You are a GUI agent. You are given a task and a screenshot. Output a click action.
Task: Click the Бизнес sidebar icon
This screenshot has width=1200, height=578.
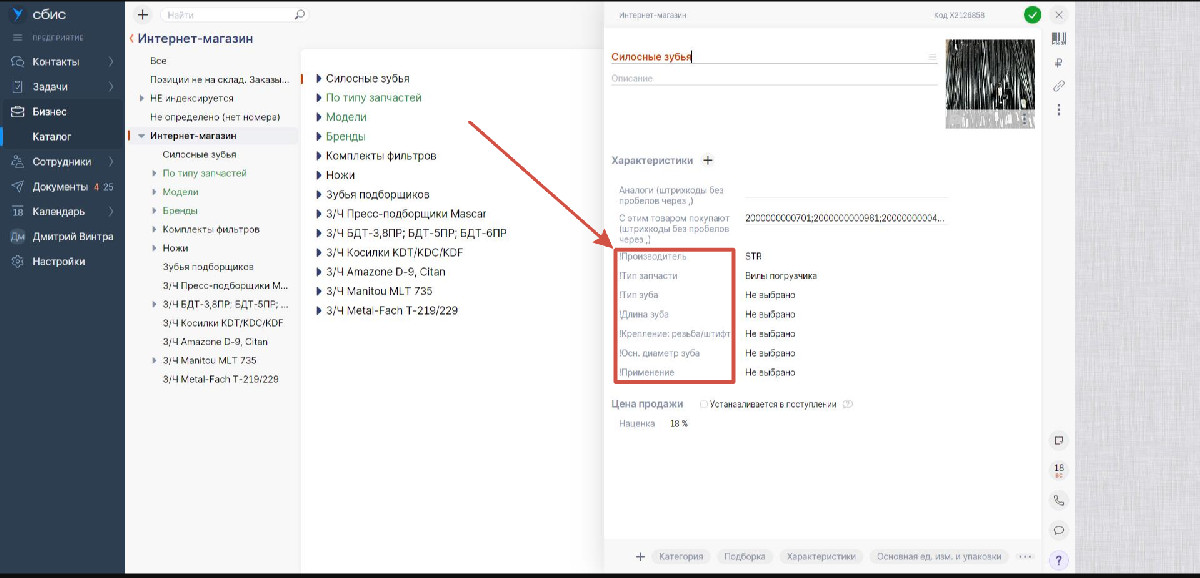coord(17,112)
